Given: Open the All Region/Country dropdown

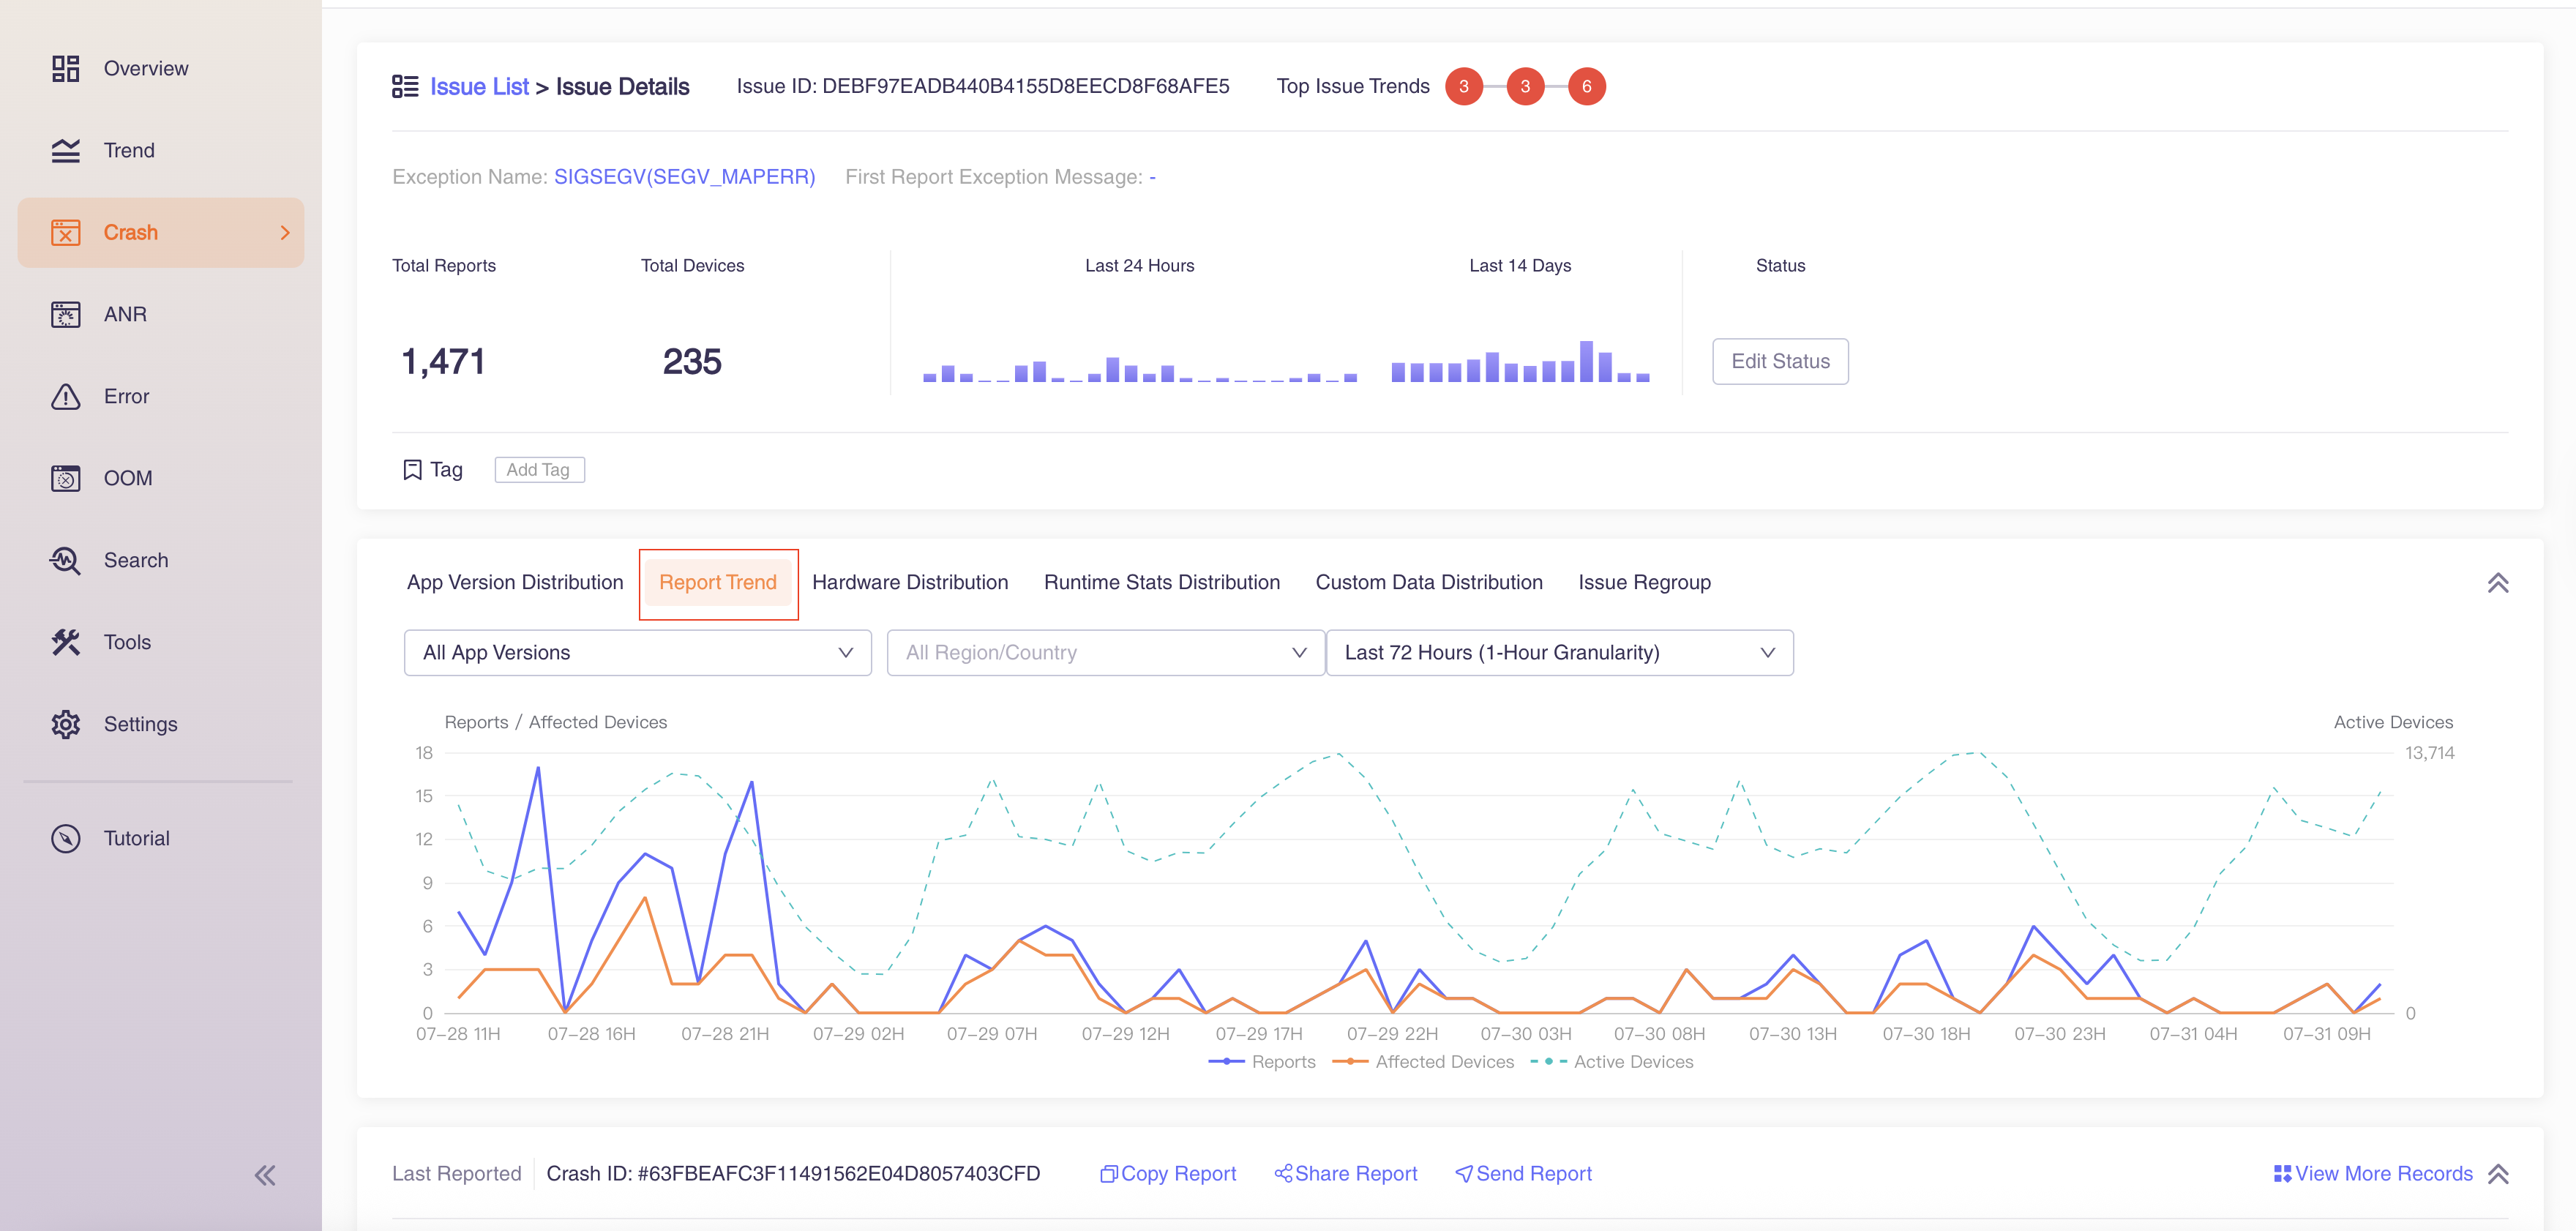Looking at the screenshot, I should tap(1106, 653).
